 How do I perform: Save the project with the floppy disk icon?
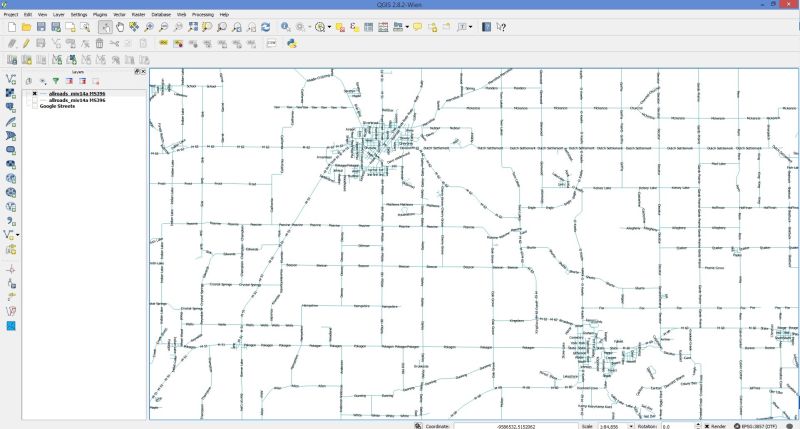point(41,27)
